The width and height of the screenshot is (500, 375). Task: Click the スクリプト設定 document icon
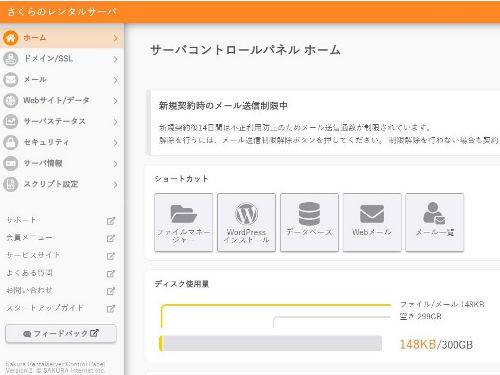[11, 184]
